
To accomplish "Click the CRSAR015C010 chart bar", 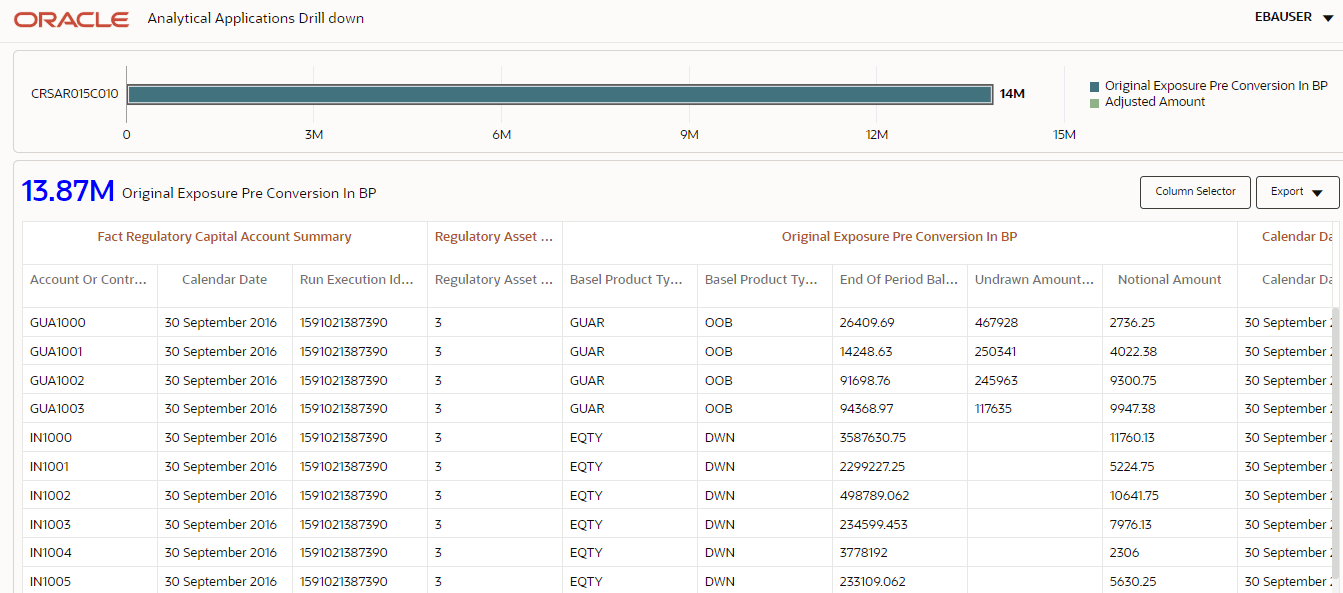I will [x=560, y=94].
